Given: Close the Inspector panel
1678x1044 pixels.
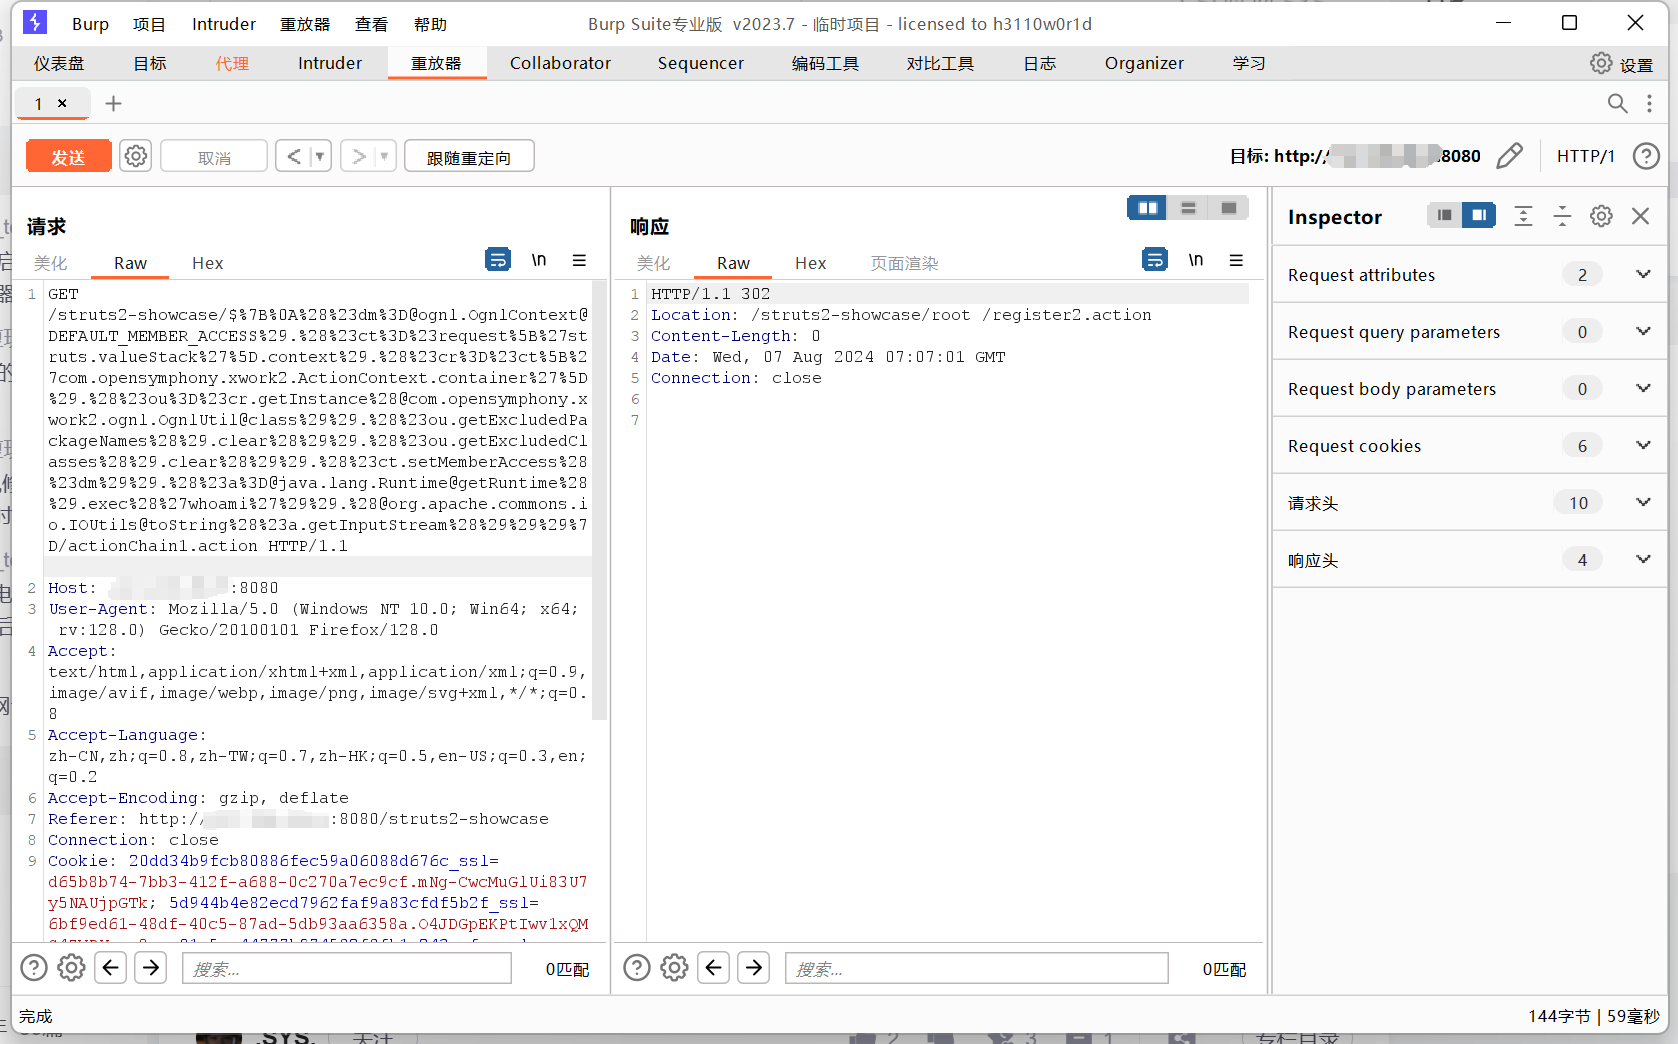Looking at the screenshot, I should coord(1640,216).
